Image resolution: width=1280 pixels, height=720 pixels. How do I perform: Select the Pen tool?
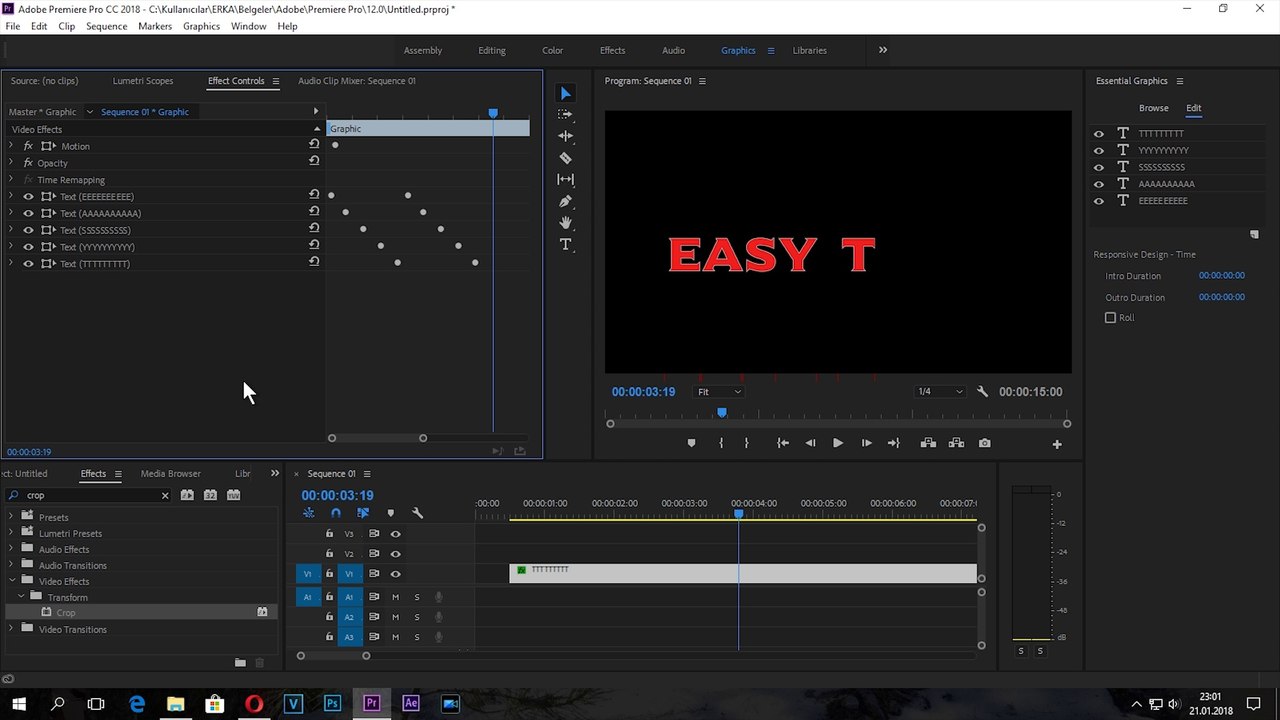(565, 201)
